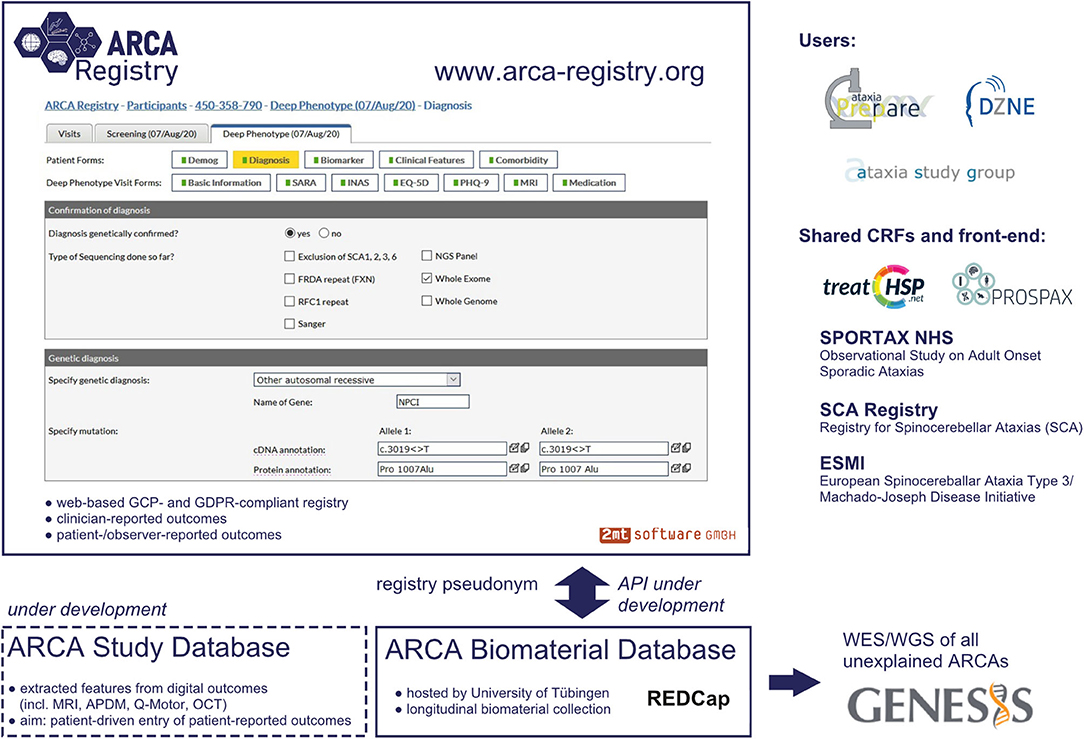1084x739 pixels.
Task: Click the copy icon beside Allele 1 cDNA annotation
Action: click(525, 448)
